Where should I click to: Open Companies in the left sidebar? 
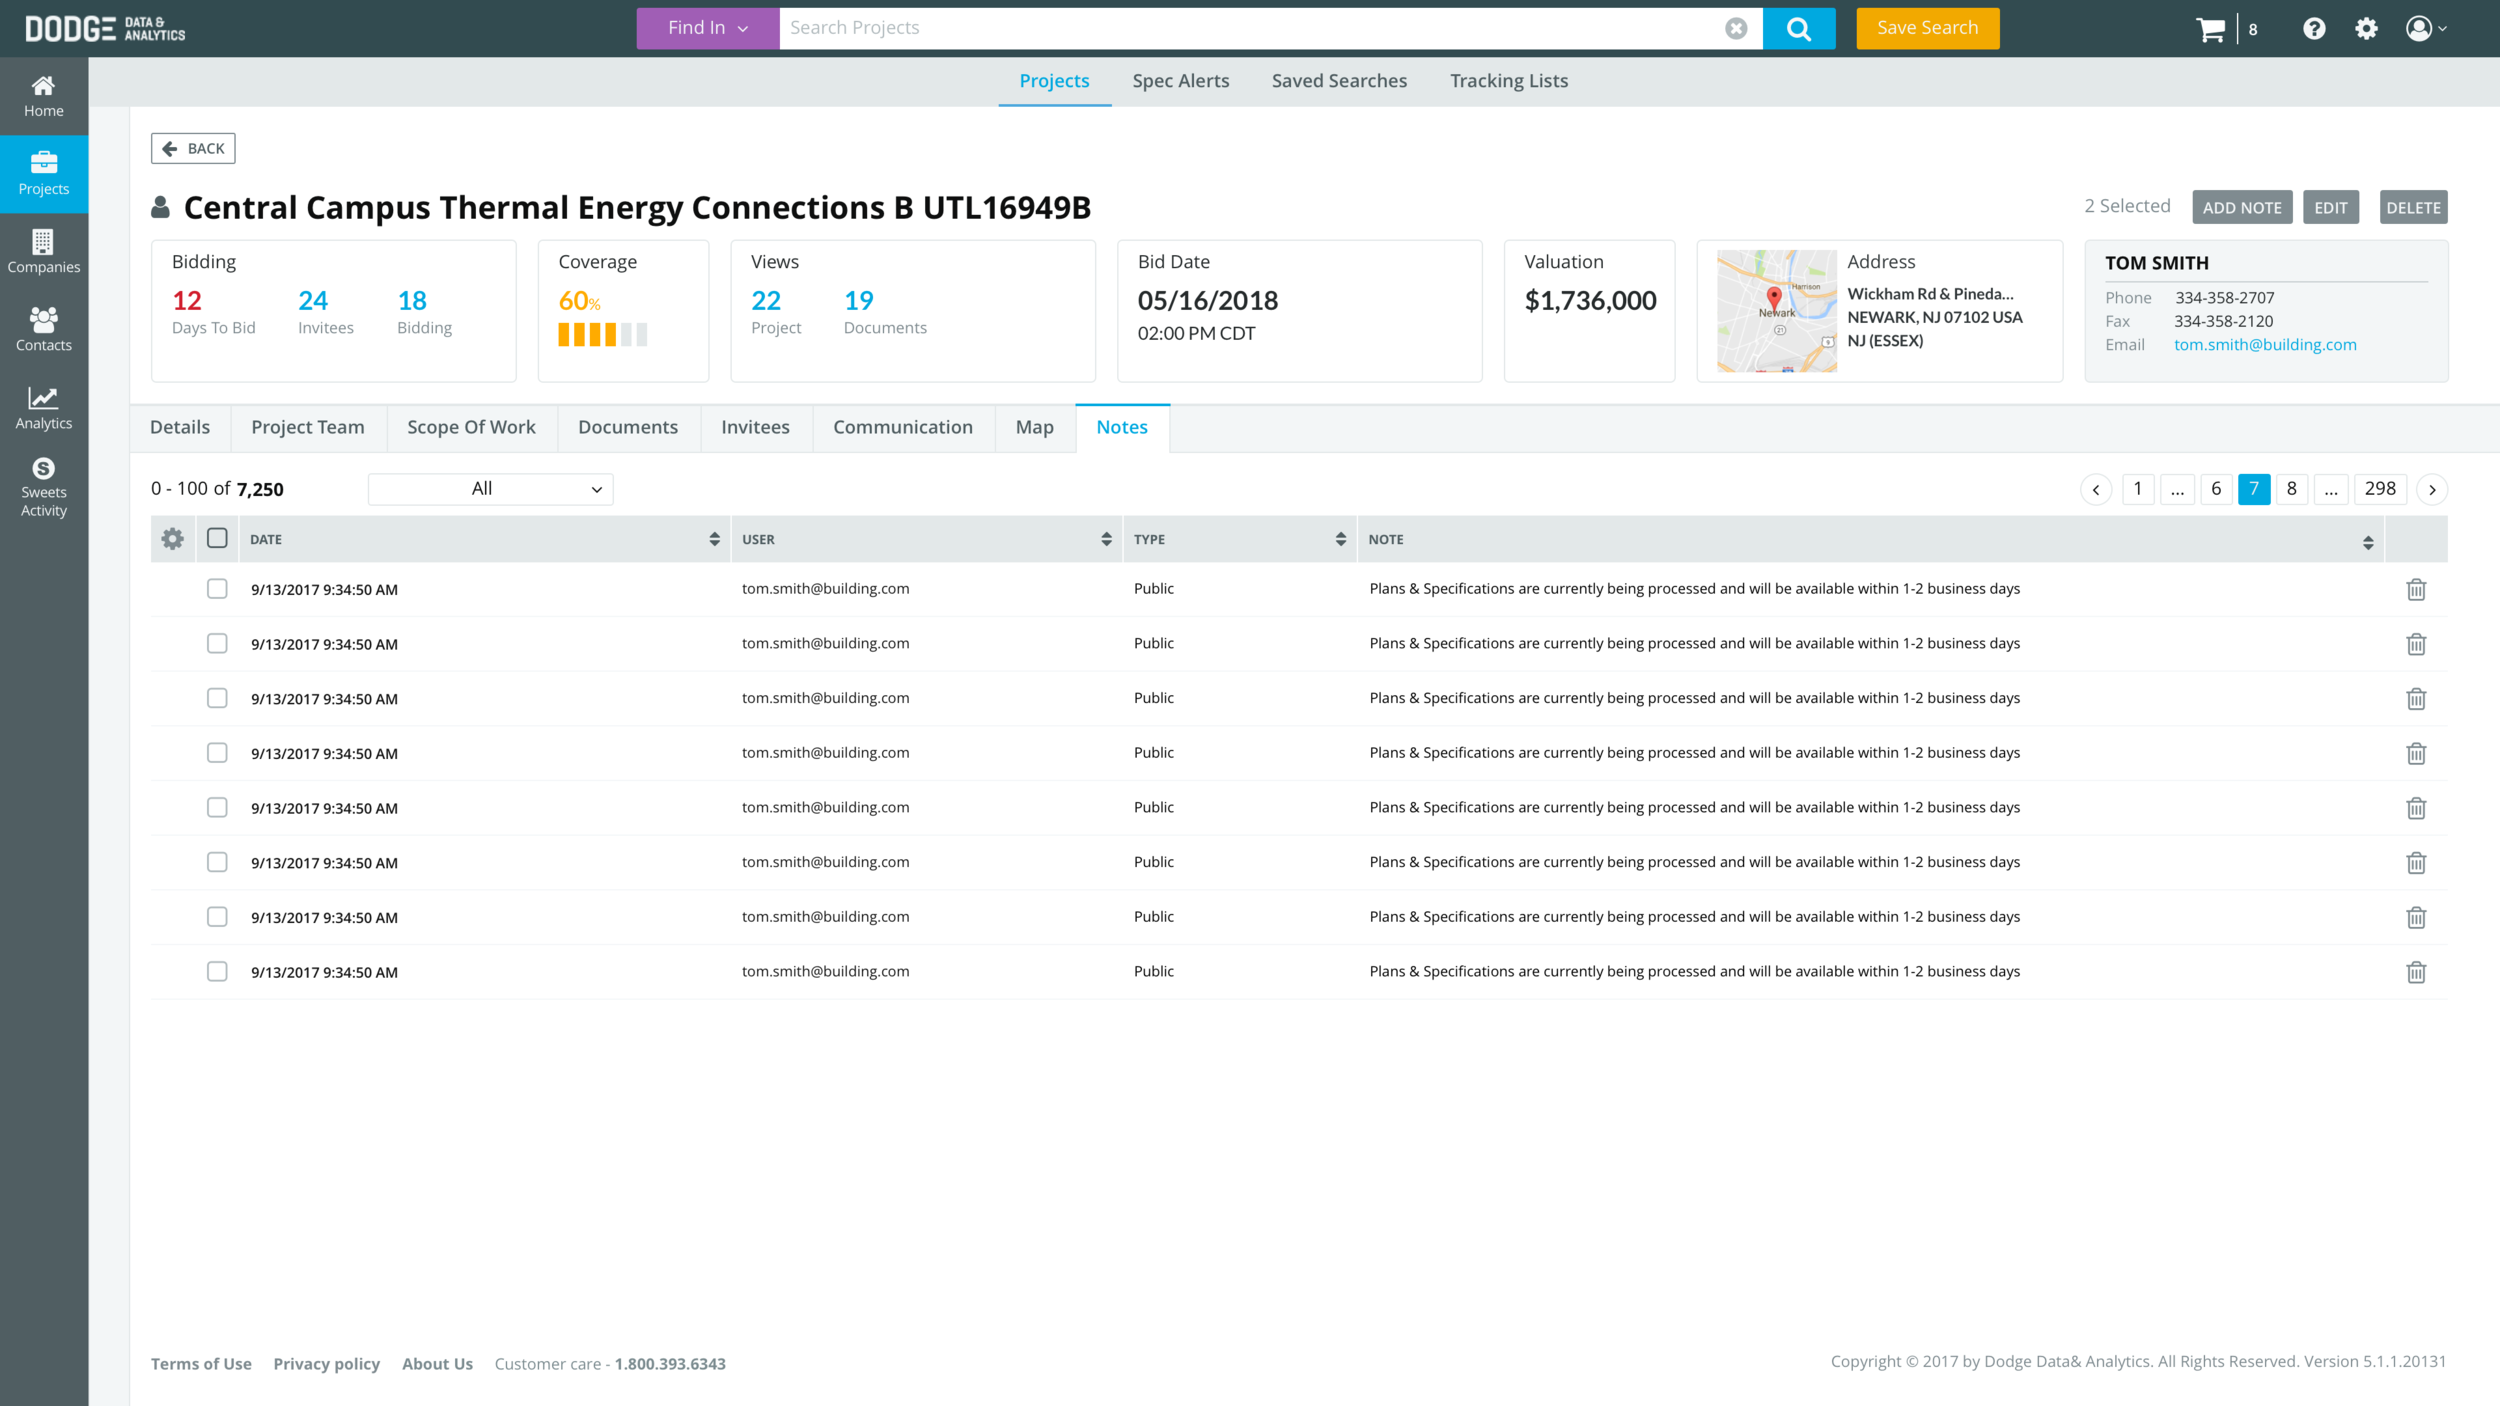pos(44,251)
